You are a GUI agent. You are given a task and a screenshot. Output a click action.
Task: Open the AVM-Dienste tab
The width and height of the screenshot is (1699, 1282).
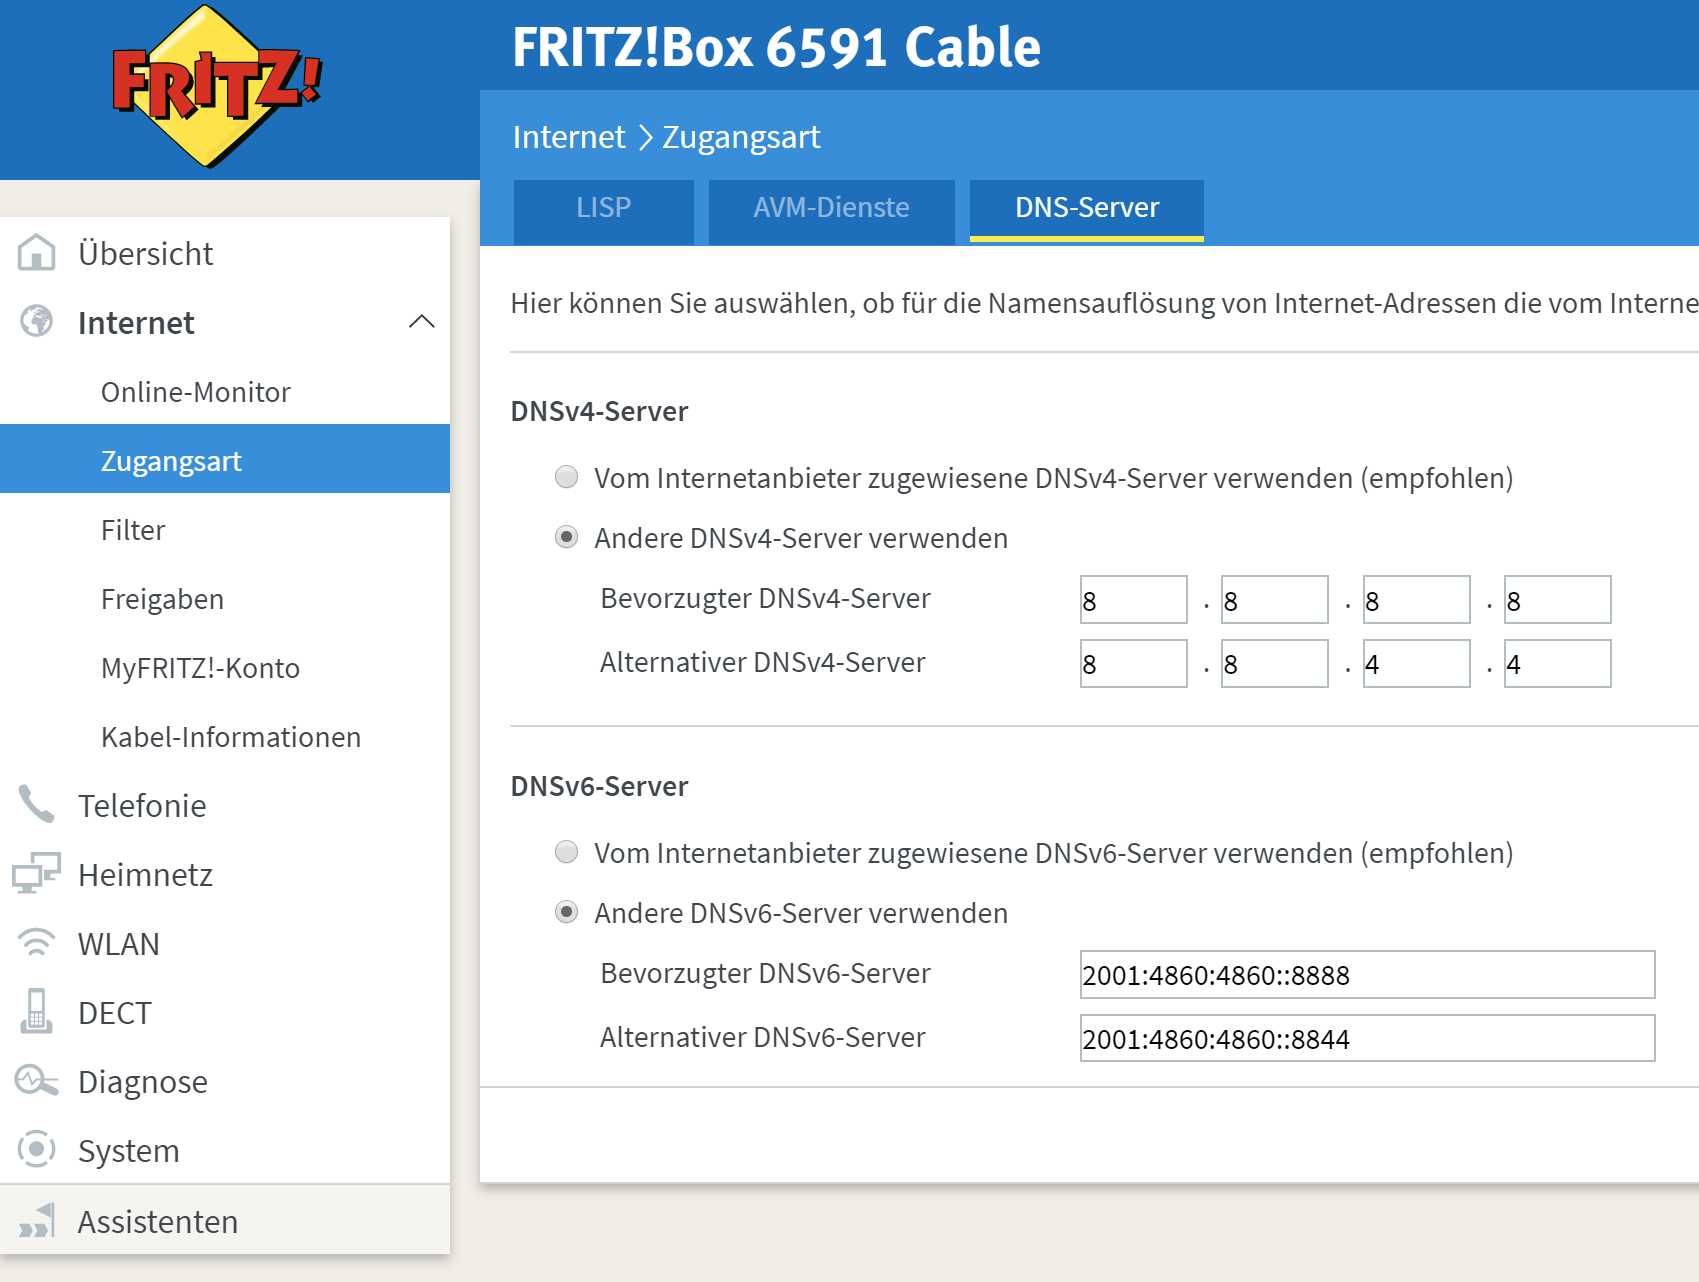[832, 211]
